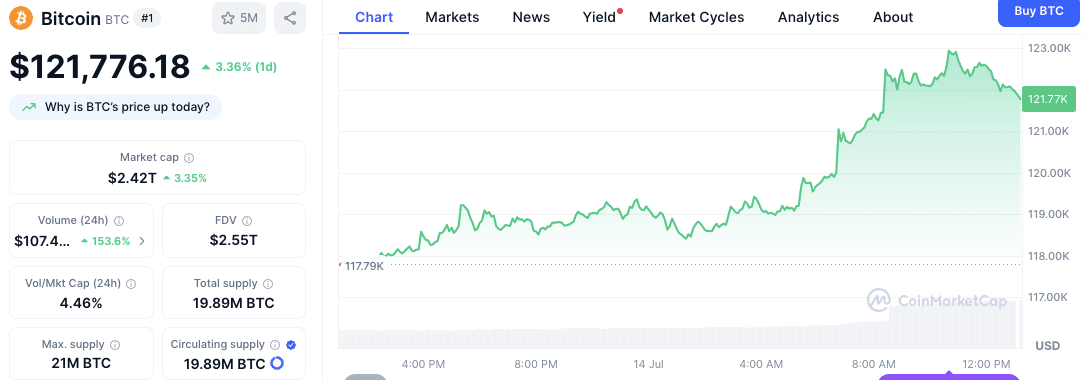Screen dimensions: 1083x380
Task: Click the Buy BTC button
Action: pyautogui.click(x=1039, y=11)
